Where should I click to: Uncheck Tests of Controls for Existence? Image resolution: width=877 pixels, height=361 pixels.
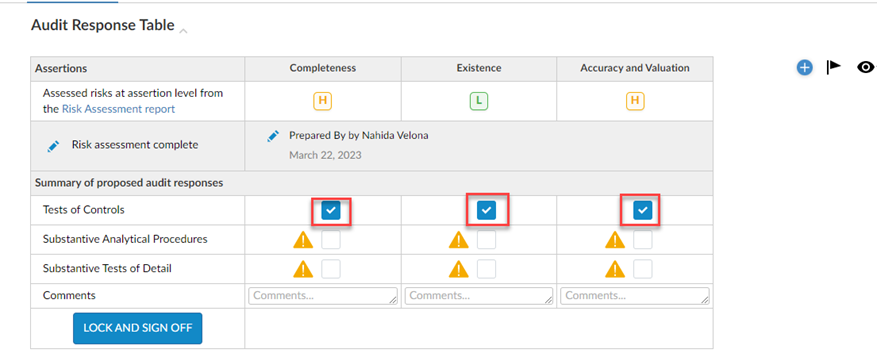[487, 210]
